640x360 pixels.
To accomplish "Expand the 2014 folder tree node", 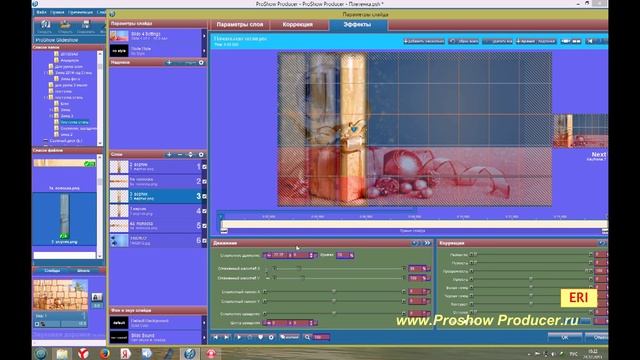I will (x=46, y=73).
